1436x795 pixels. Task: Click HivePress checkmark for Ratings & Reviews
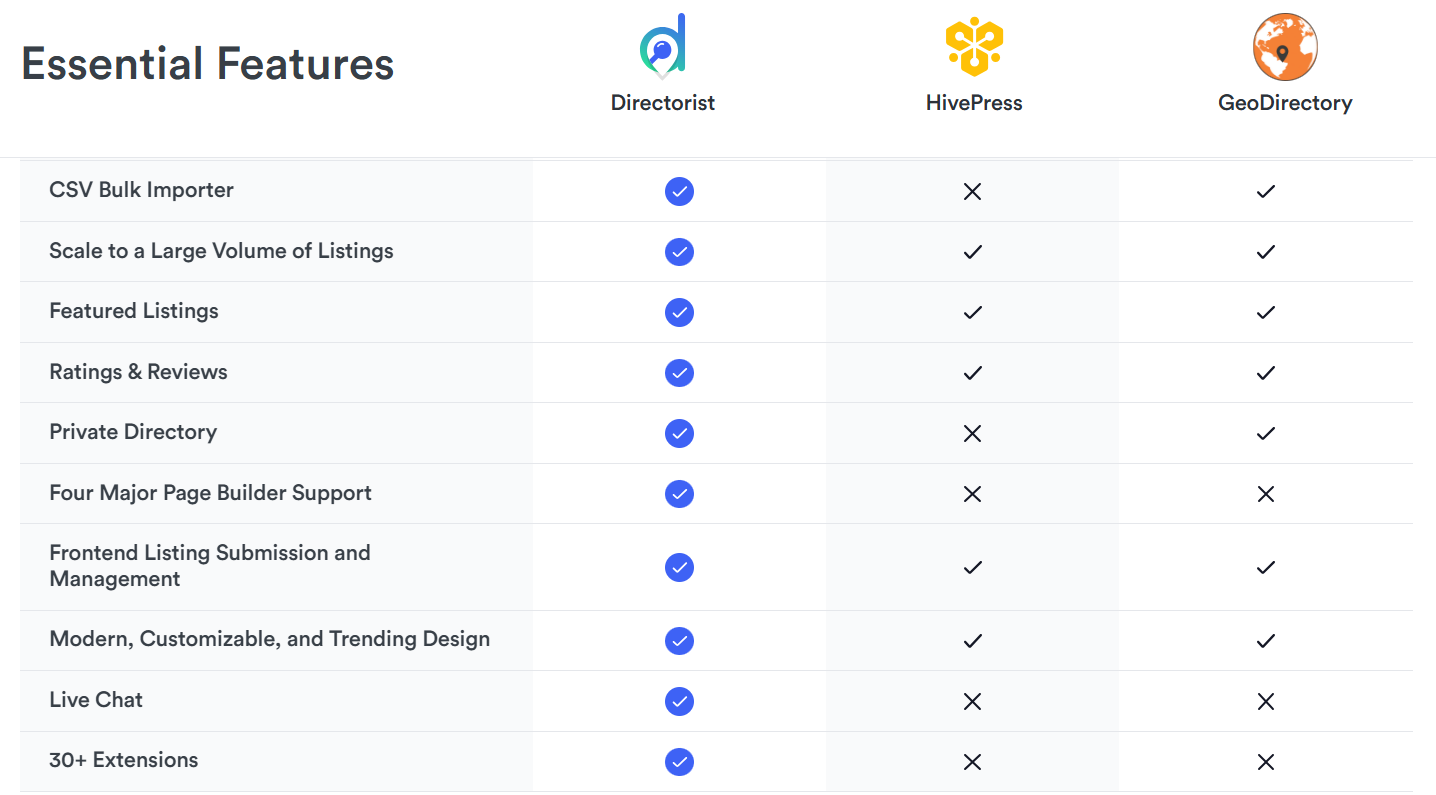coord(972,373)
